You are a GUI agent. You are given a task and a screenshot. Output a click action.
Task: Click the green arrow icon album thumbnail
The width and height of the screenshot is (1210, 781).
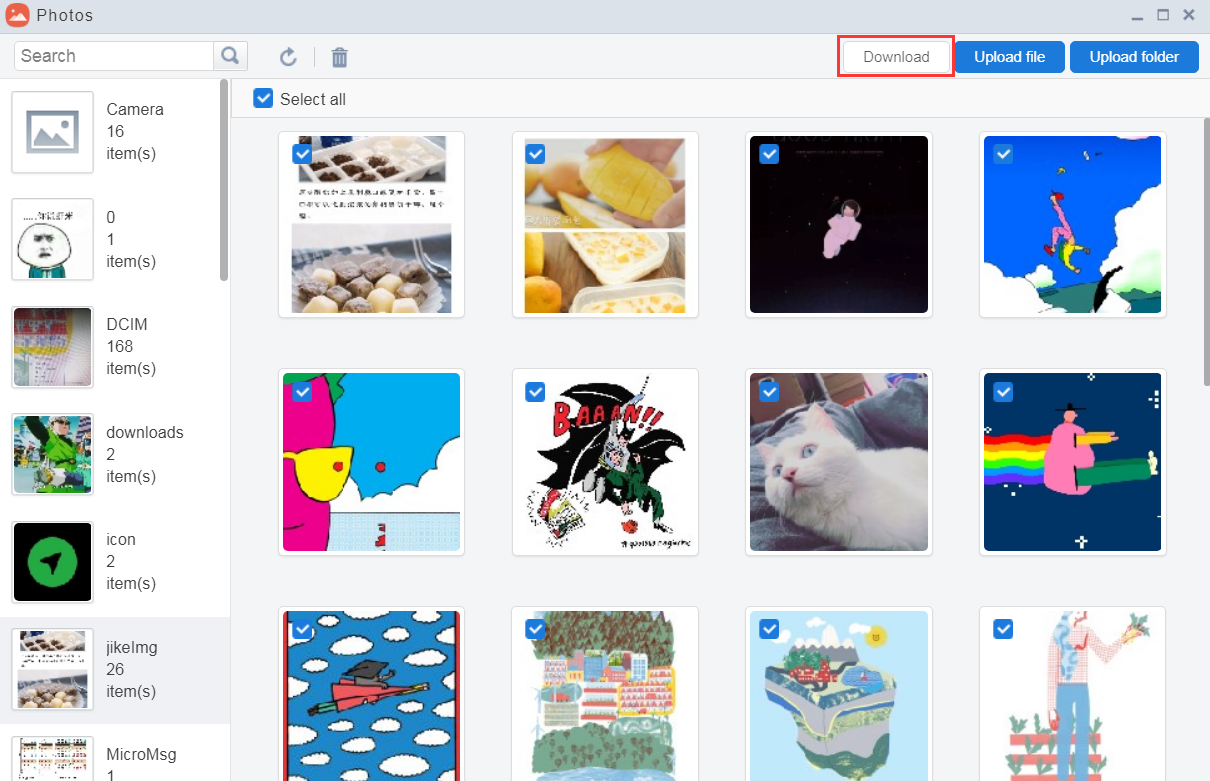pos(53,562)
